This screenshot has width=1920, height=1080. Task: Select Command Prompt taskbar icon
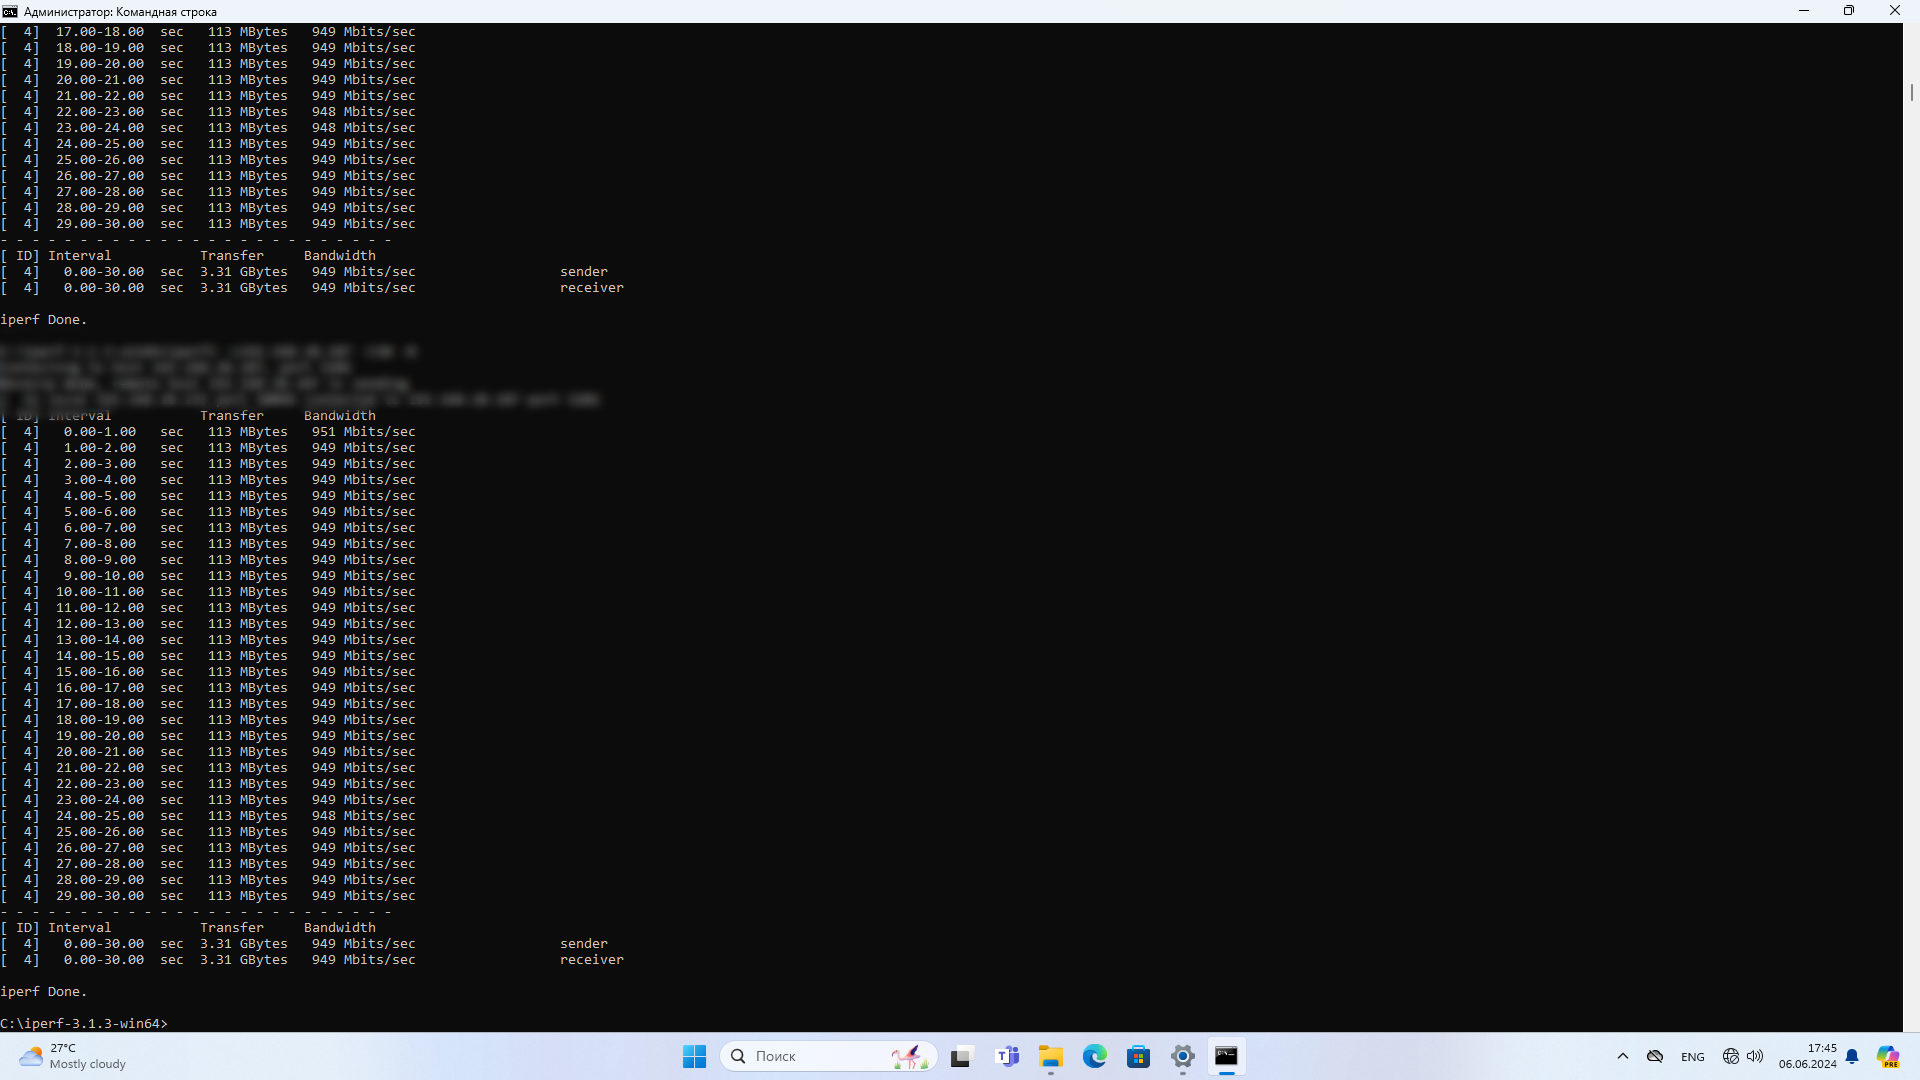1226,1056
